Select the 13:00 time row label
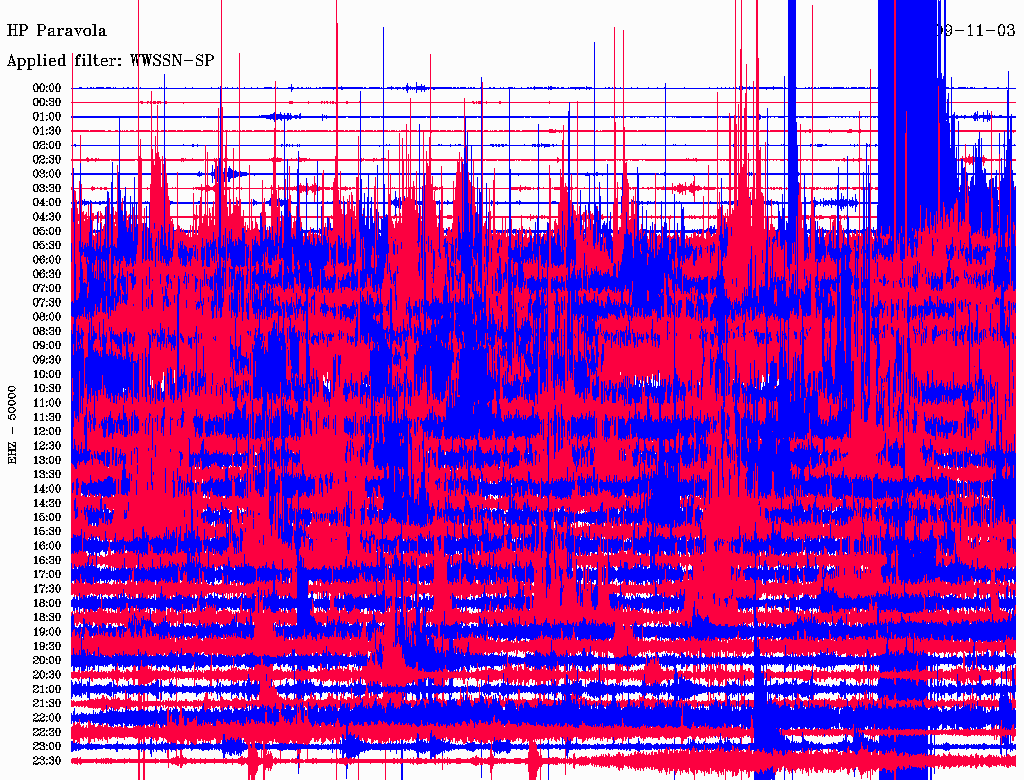Screen dimensions: 1024x780 47,461
